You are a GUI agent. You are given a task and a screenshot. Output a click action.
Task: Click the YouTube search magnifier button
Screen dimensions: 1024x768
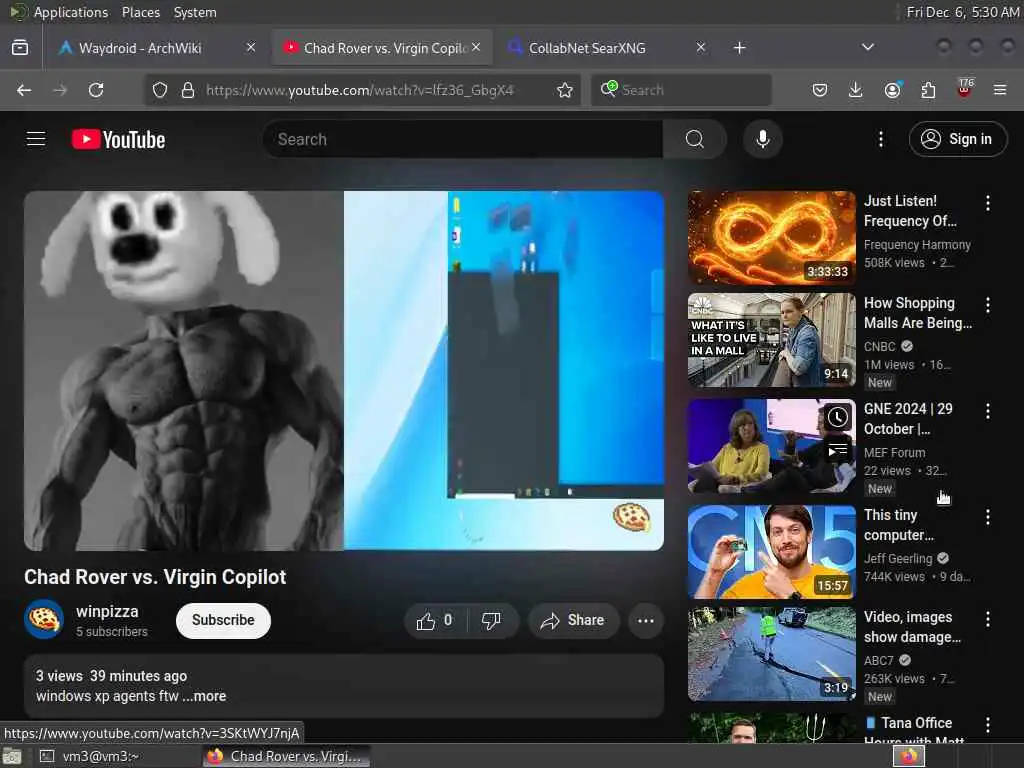[x=695, y=139]
